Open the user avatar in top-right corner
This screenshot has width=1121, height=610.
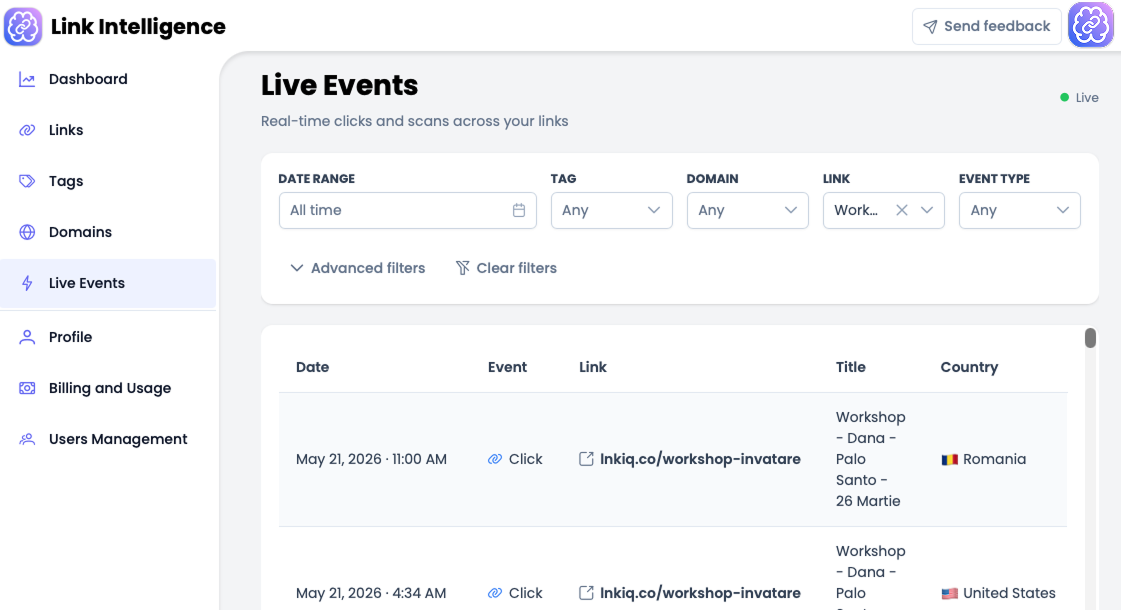point(1091,24)
